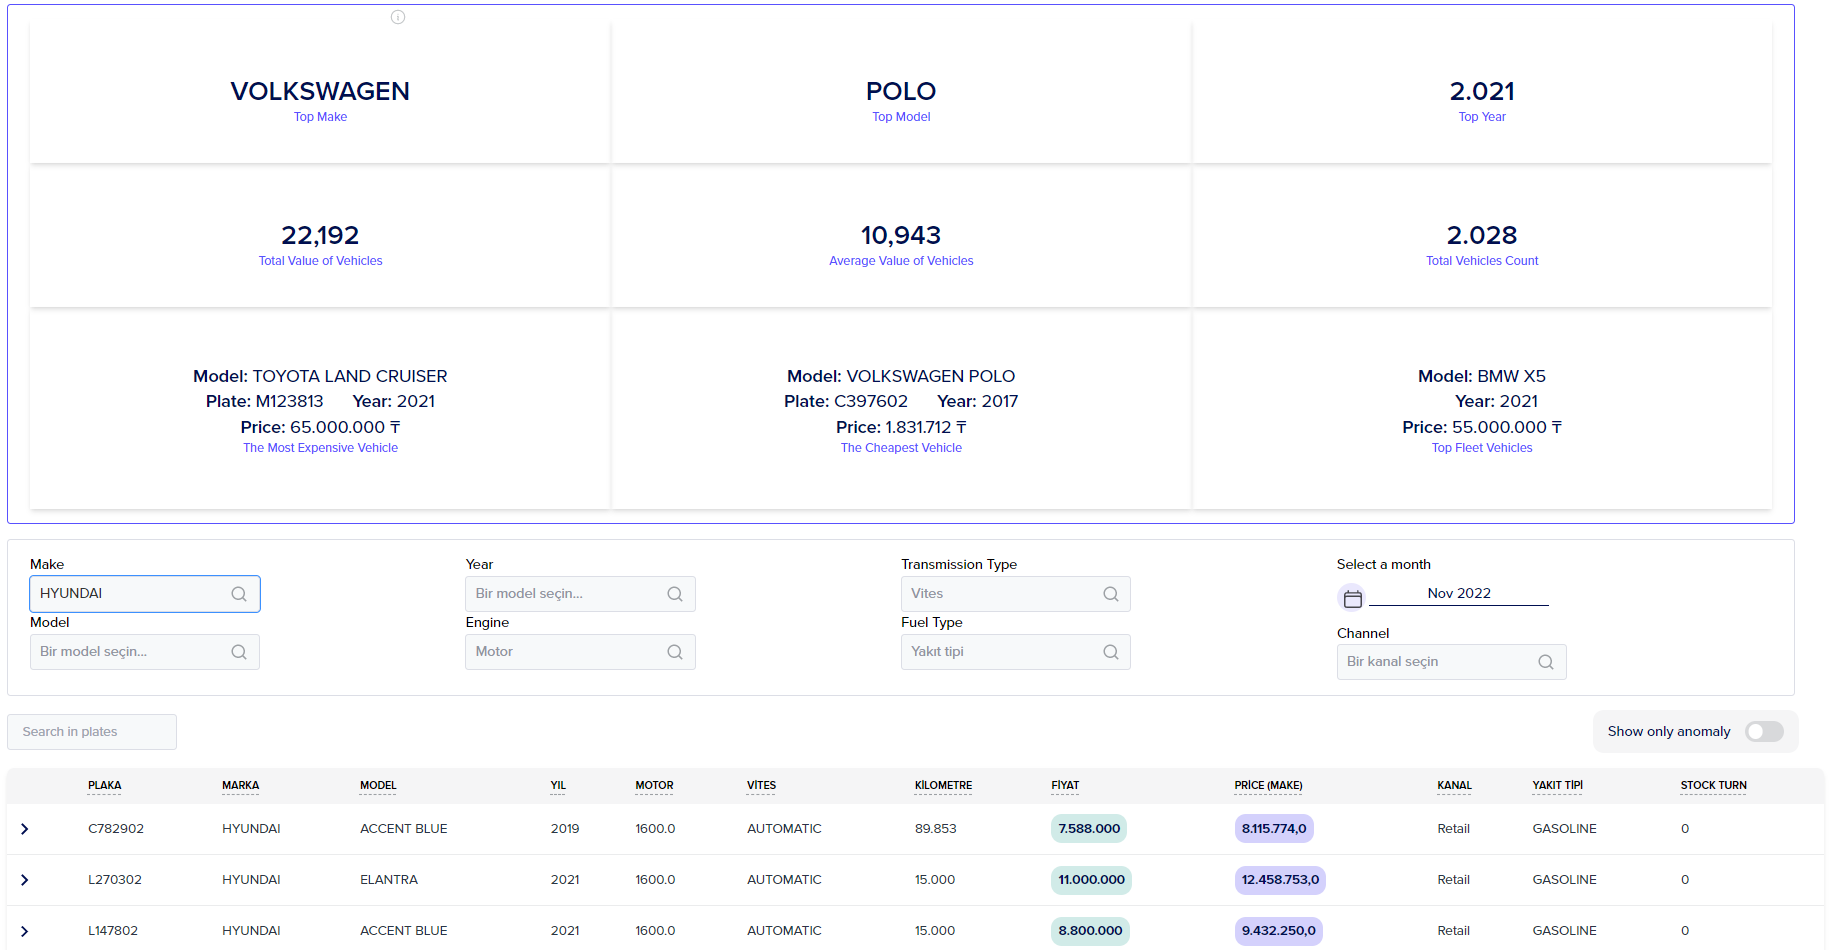Click search icon in Model field
The width and height of the screenshot is (1834, 950).
click(x=239, y=652)
